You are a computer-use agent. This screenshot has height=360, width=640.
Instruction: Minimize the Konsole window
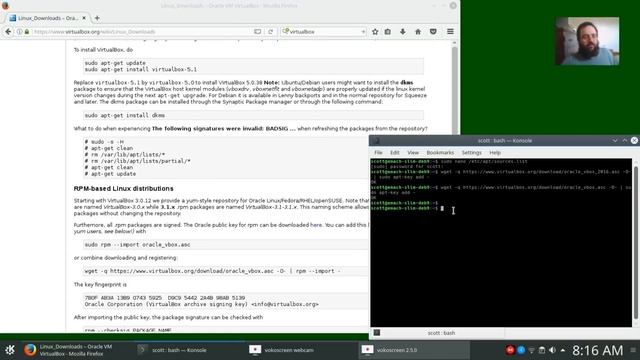point(615,140)
